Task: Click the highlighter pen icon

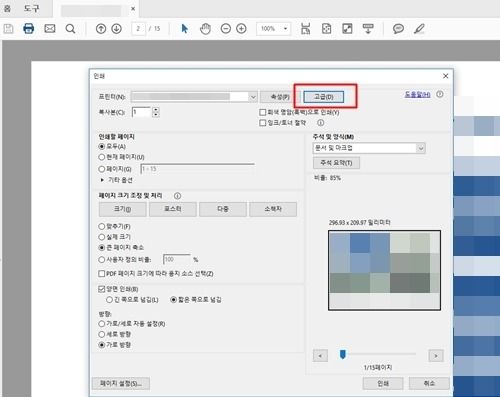Action: point(419,29)
